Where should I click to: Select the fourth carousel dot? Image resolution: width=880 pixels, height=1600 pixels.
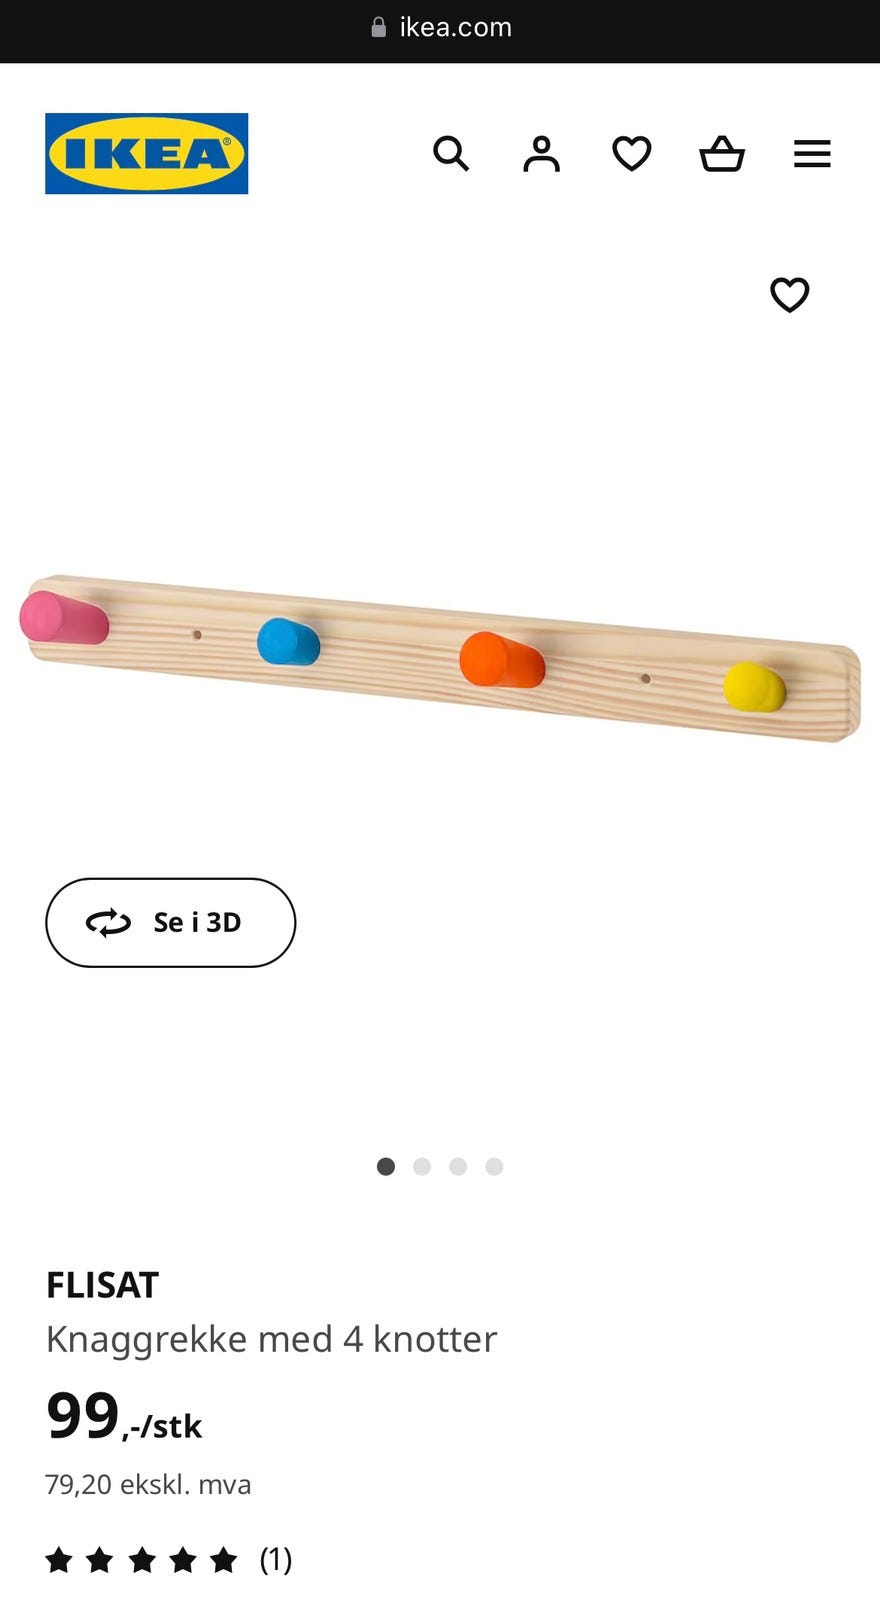pos(494,1166)
